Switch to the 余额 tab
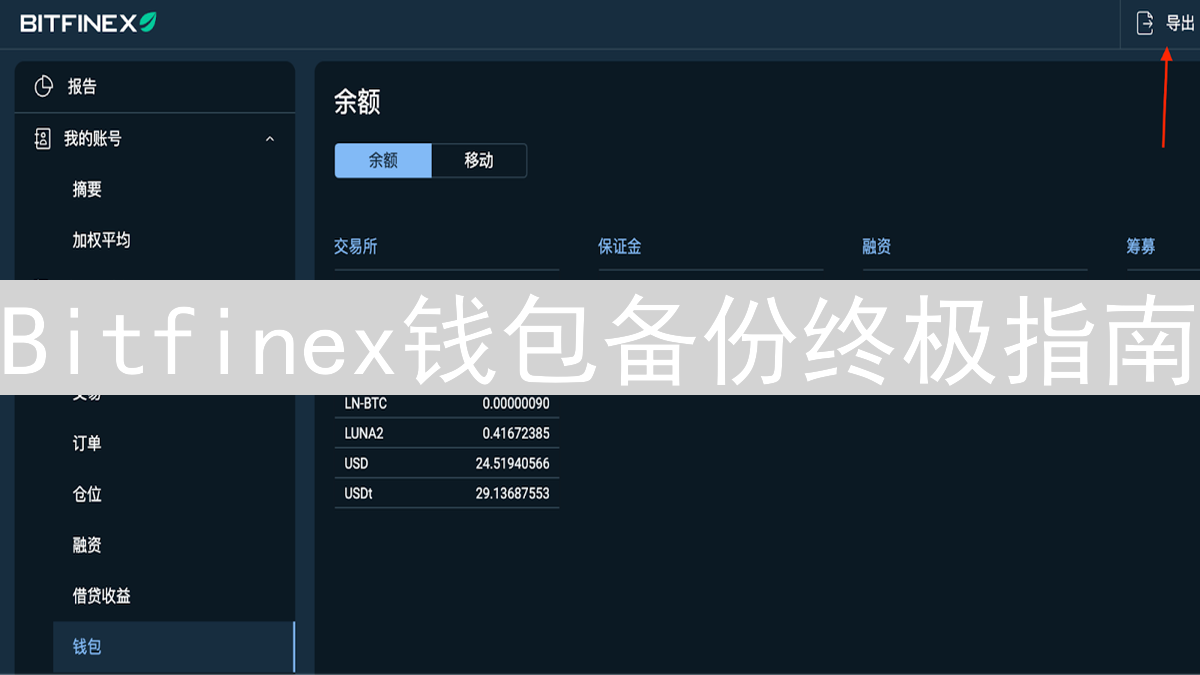The image size is (1200, 675). click(383, 161)
